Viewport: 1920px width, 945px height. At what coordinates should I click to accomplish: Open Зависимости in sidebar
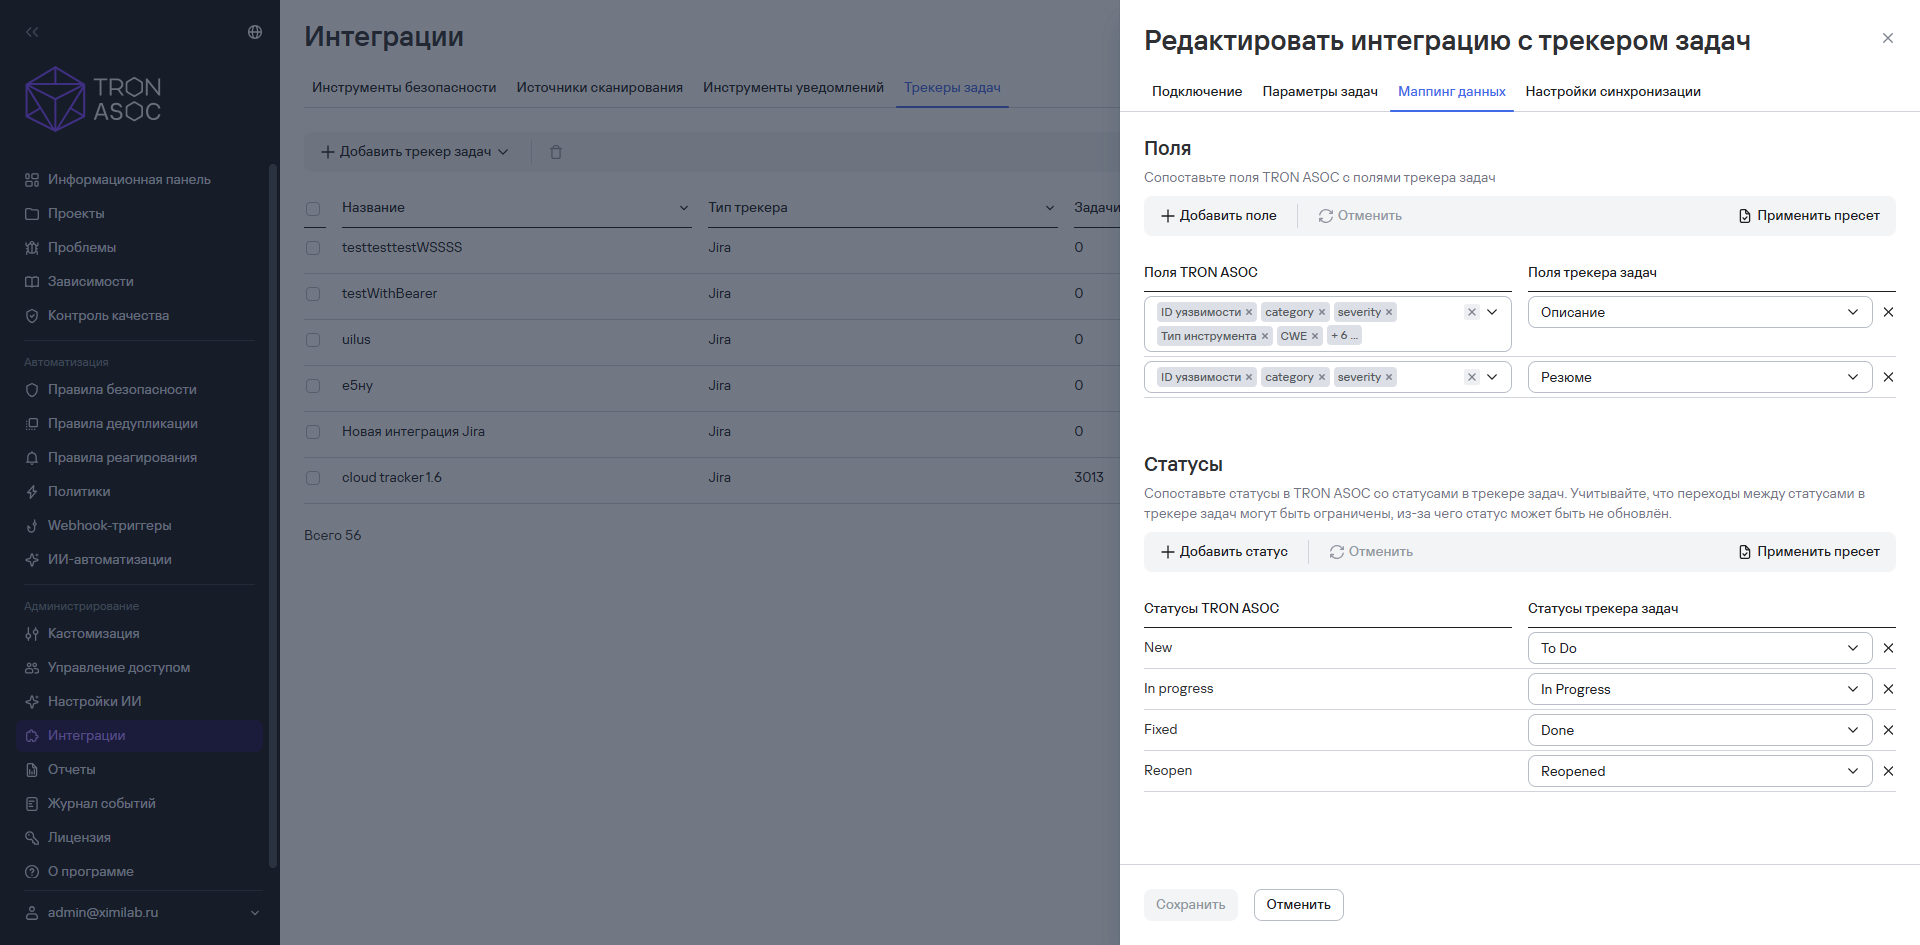click(x=90, y=282)
